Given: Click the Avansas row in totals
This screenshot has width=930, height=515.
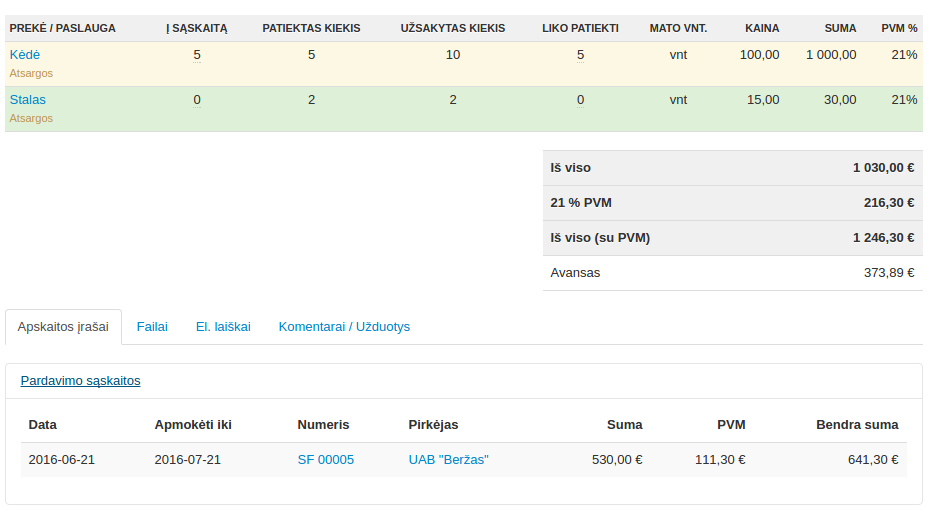Looking at the screenshot, I should (x=732, y=273).
